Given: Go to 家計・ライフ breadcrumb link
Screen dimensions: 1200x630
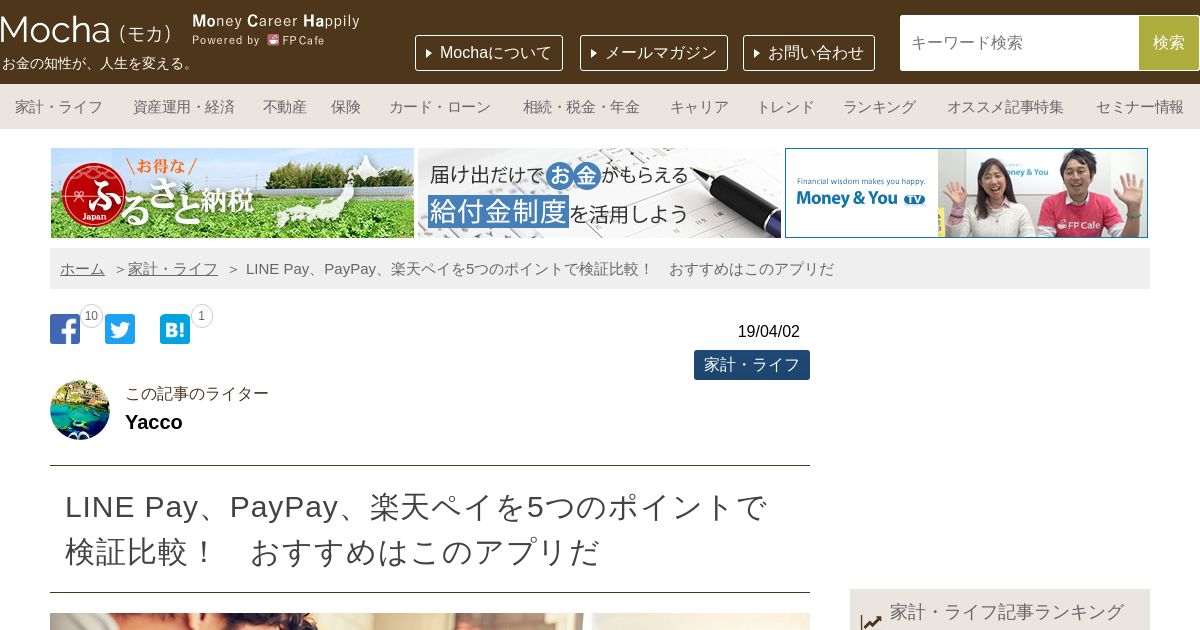Looking at the screenshot, I should (173, 269).
